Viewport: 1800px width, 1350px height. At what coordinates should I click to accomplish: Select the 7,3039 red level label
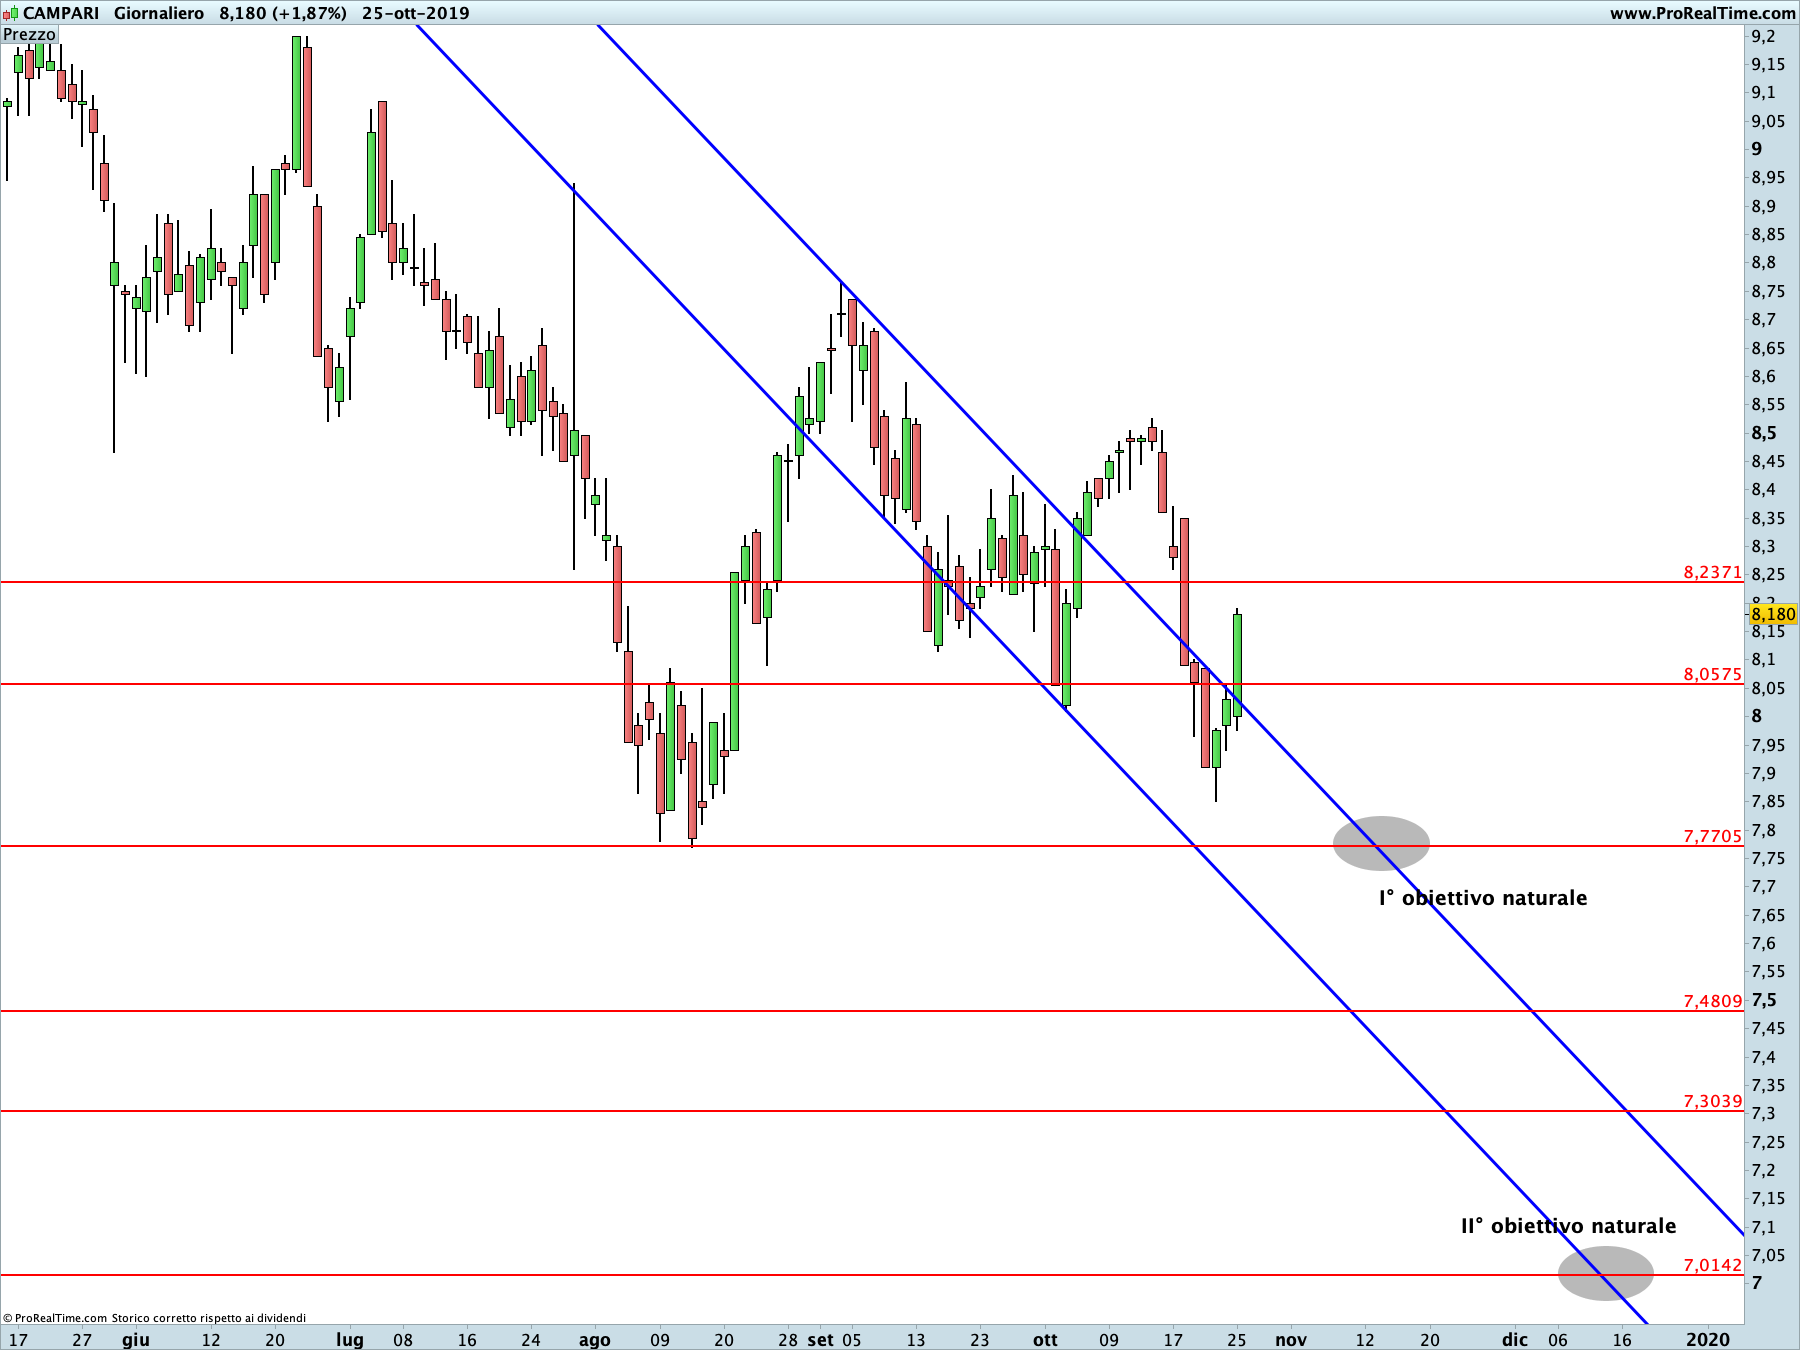click(1712, 1101)
